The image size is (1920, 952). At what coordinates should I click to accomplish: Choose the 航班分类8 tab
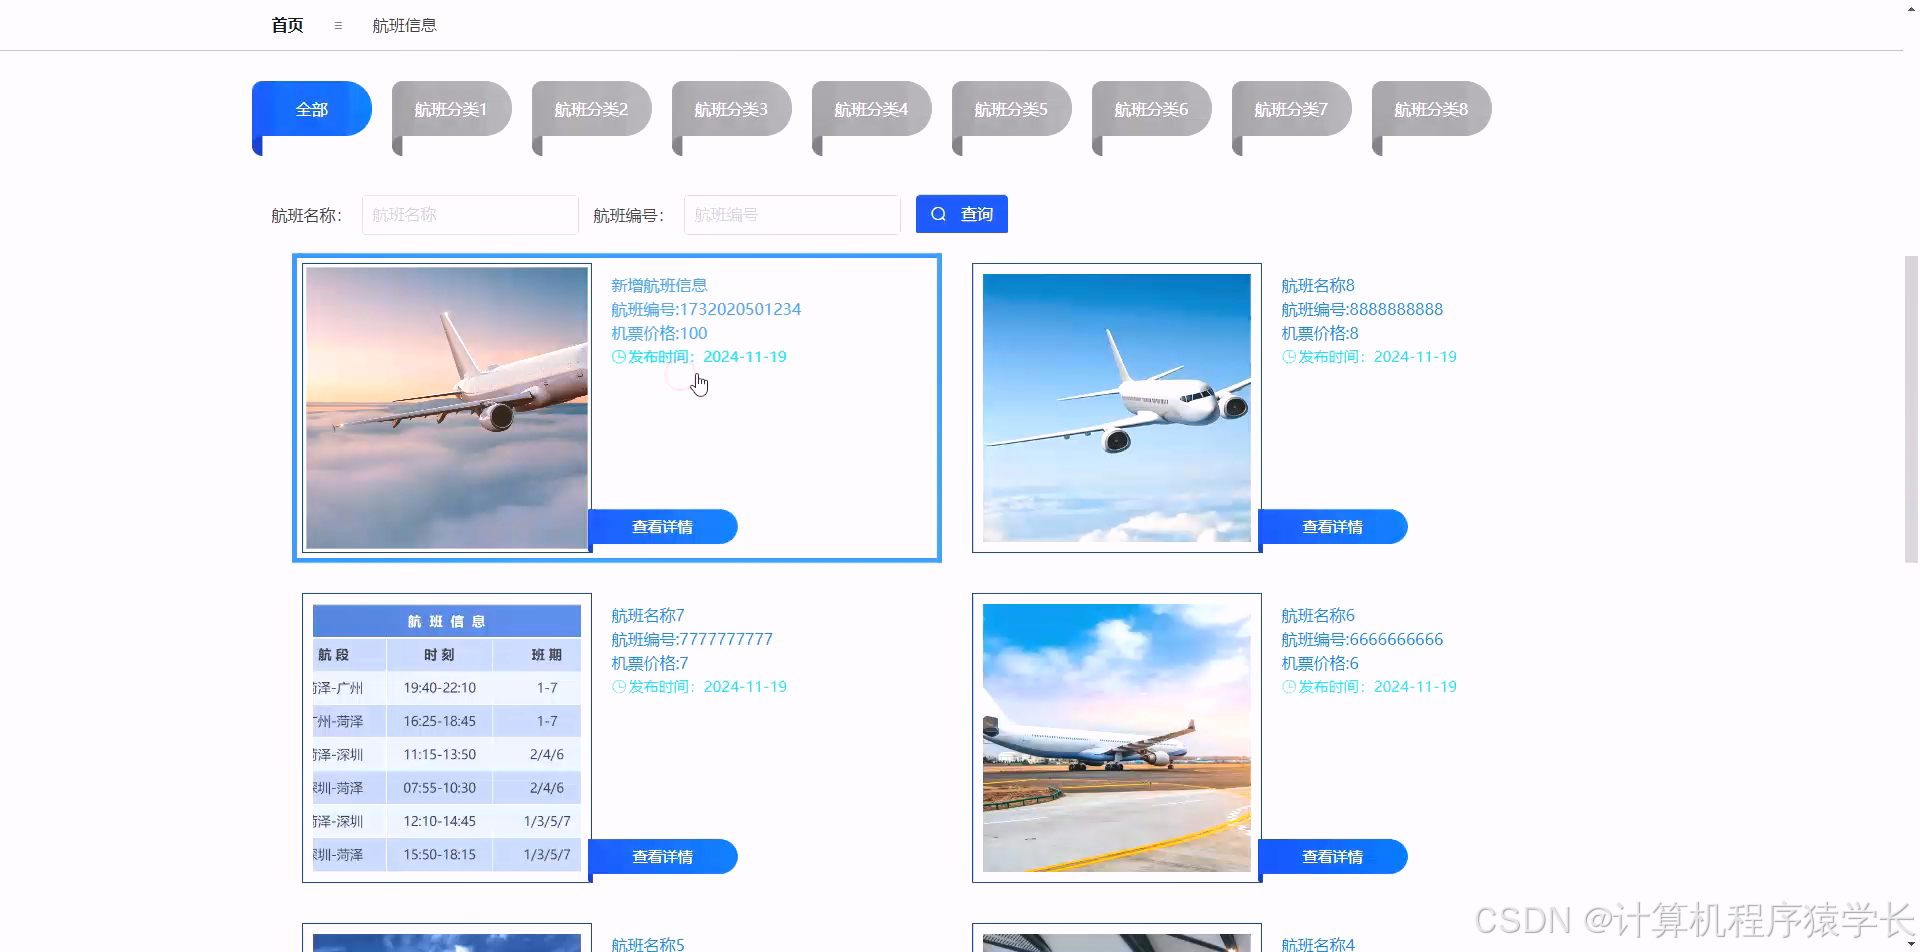pyautogui.click(x=1432, y=110)
